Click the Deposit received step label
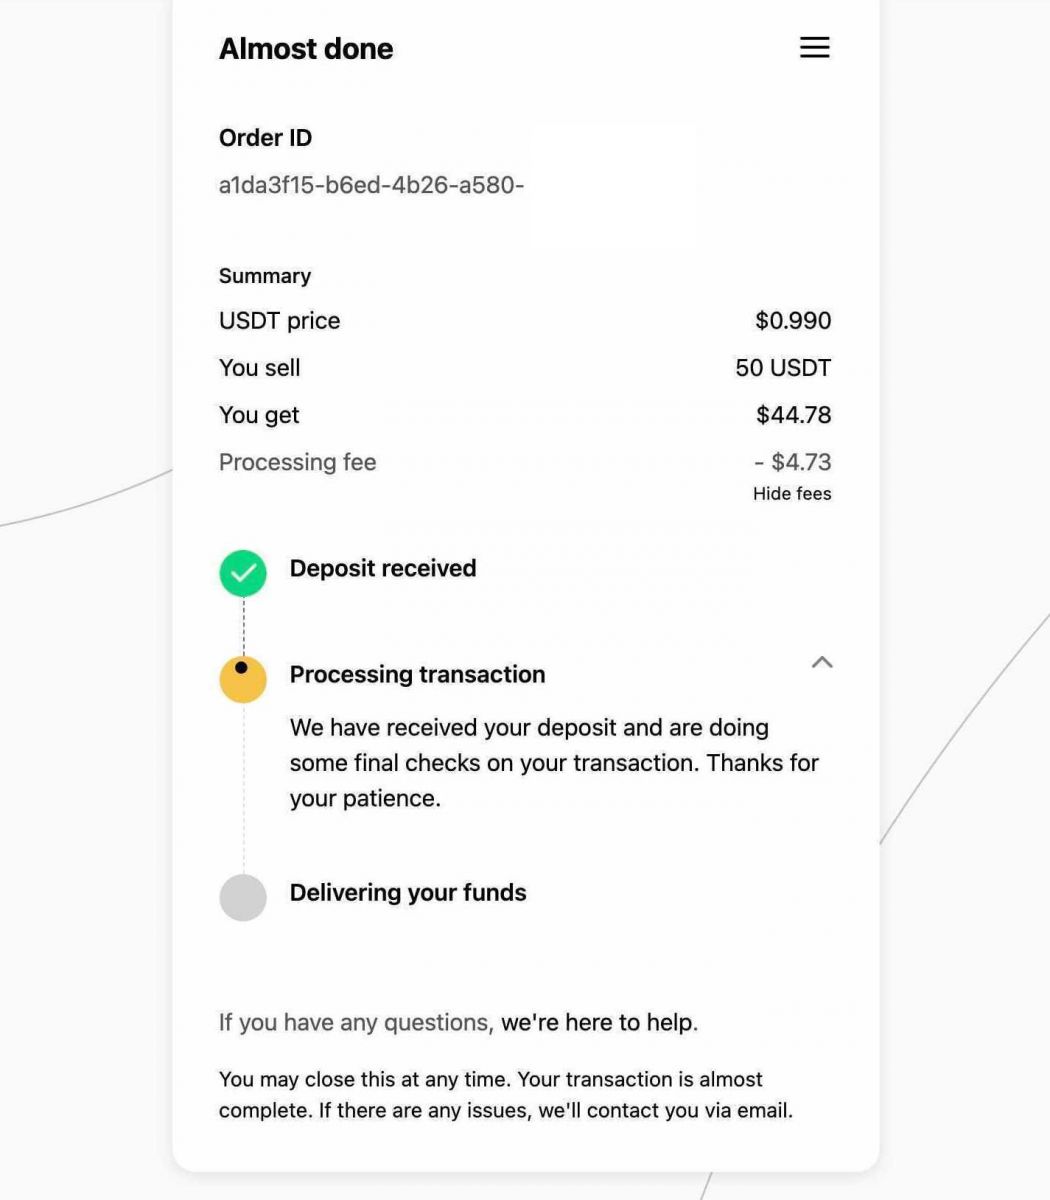Image resolution: width=1050 pixels, height=1200 pixels. (382, 568)
